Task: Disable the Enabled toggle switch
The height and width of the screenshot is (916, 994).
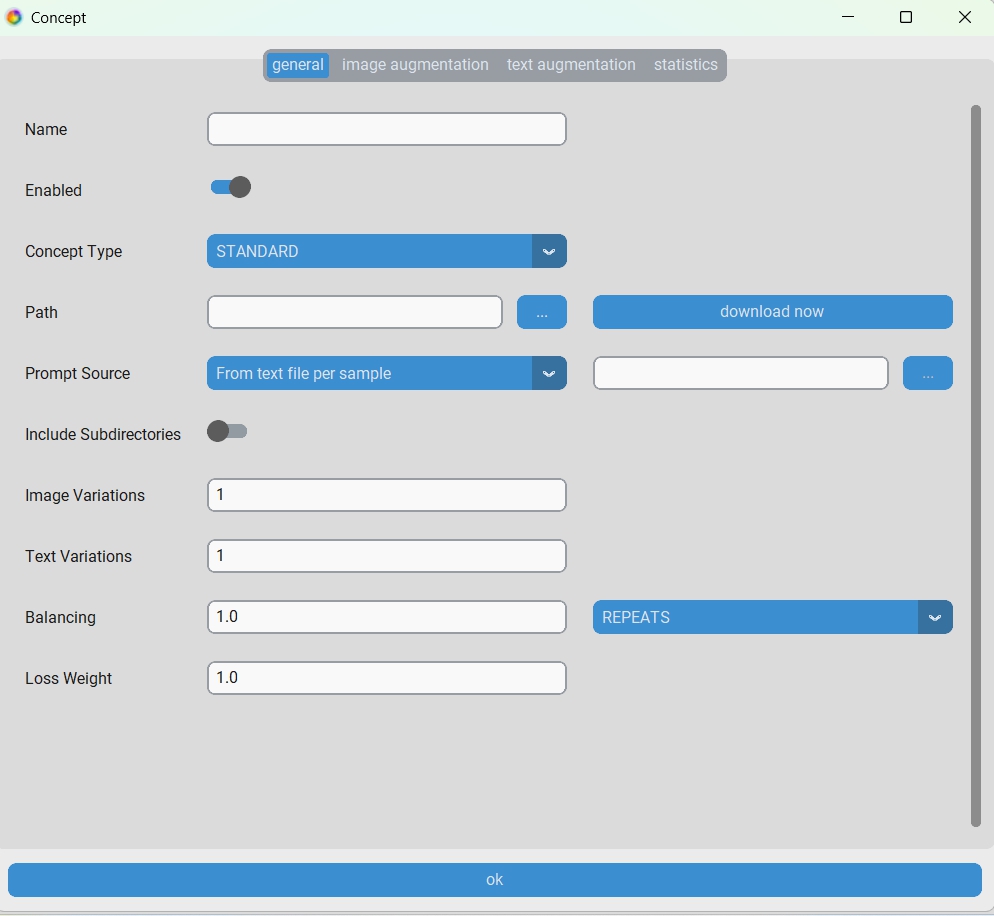Action: point(231,188)
